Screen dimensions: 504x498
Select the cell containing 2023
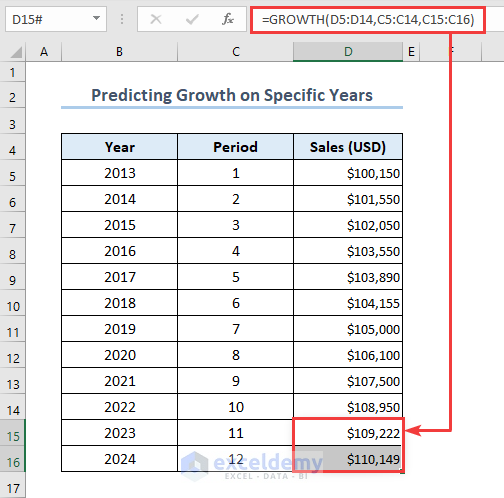pos(119,433)
